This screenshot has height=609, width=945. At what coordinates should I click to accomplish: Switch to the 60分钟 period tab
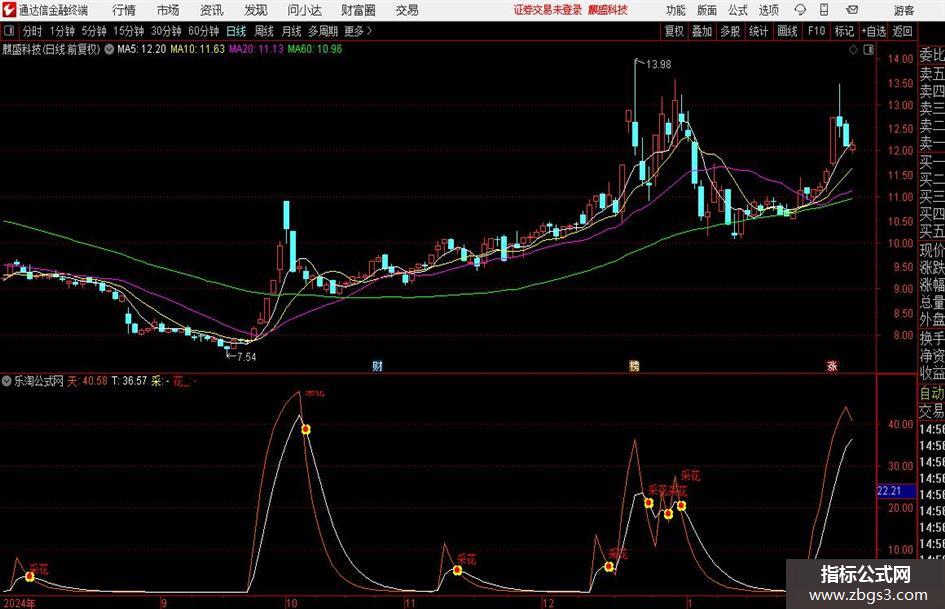pos(204,31)
